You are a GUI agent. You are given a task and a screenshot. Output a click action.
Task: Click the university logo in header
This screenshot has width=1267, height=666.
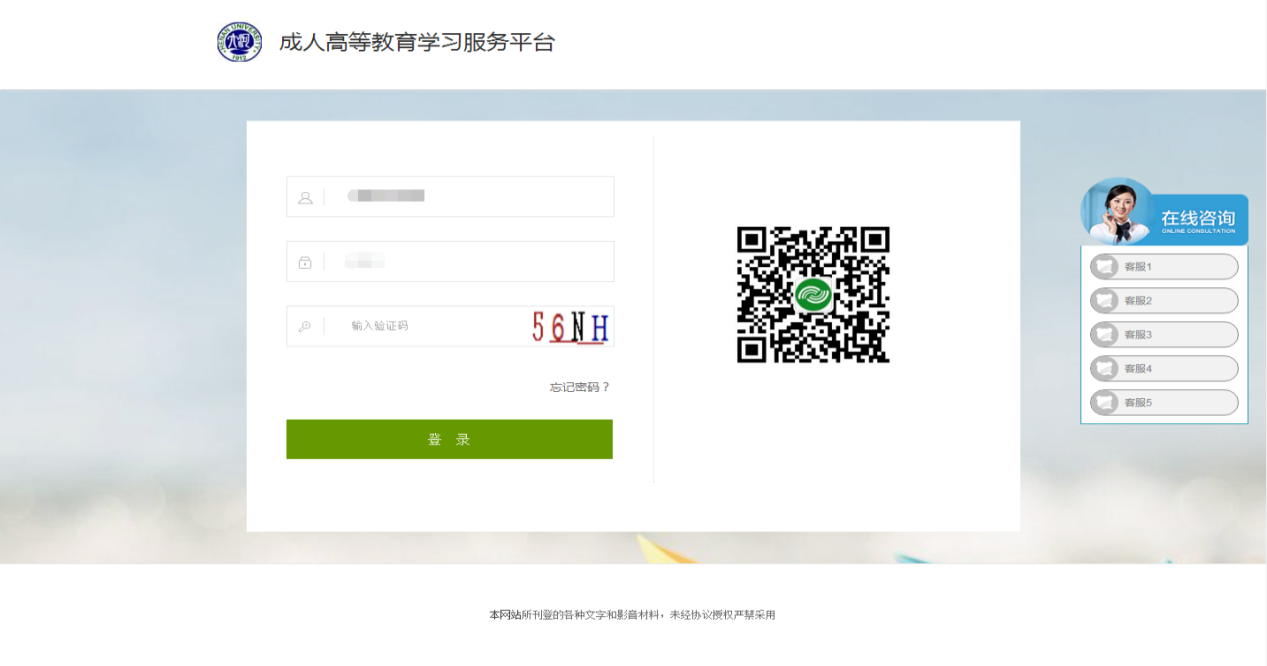[240, 42]
